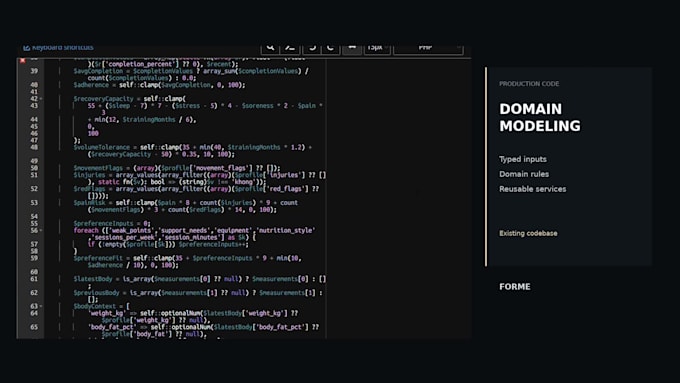Open the Keyboard shortcuts link
The height and width of the screenshot is (383, 680).
(58, 47)
